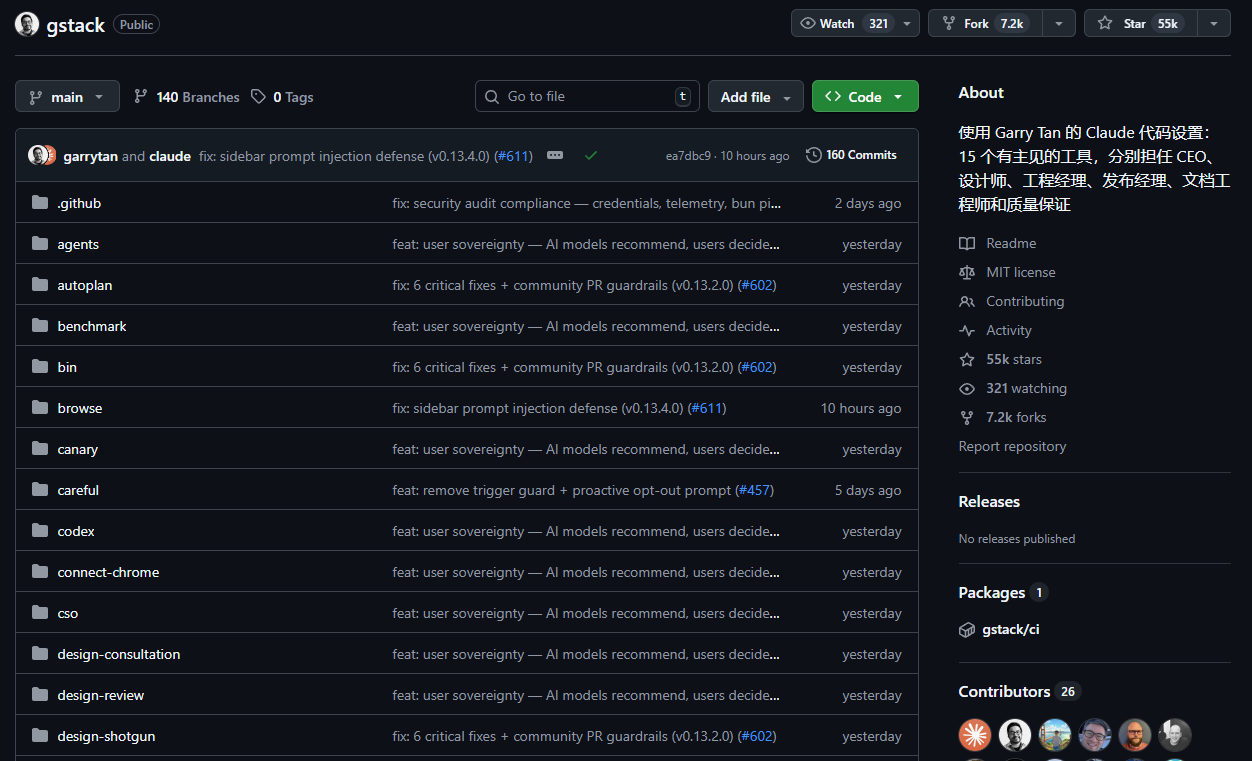Click the gstack/ci package
The width and height of the screenshot is (1252, 761).
click(x=1010, y=629)
